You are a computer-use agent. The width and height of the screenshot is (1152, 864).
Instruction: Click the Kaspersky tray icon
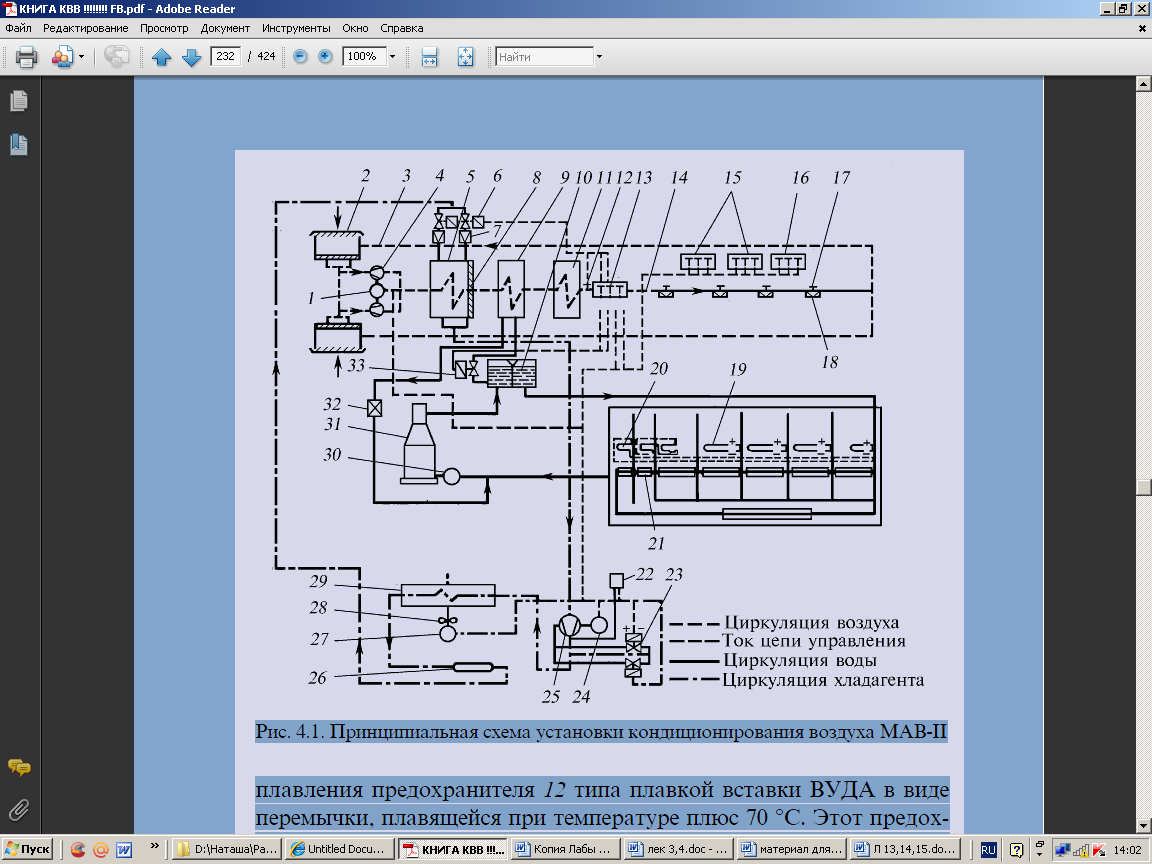tap(1099, 850)
